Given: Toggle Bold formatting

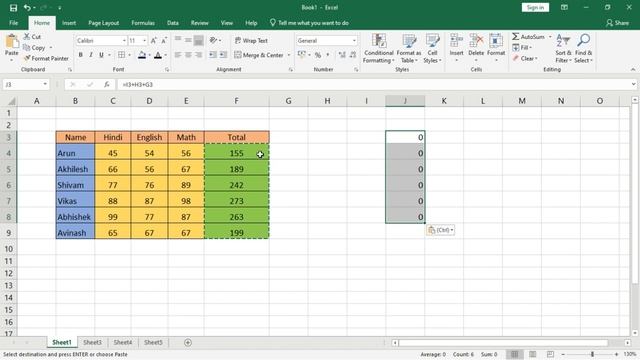Looking at the screenshot, I should (x=80, y=55).
